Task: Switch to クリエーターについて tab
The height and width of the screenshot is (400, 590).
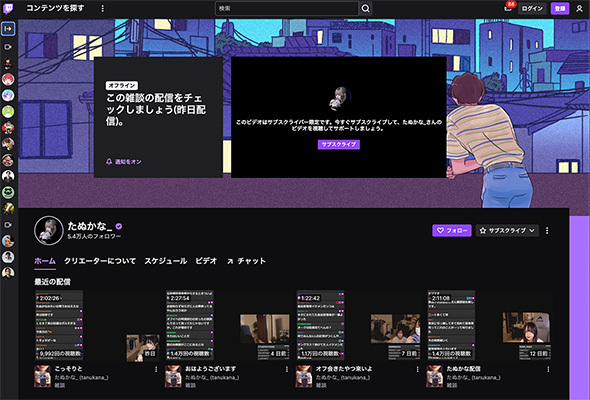Action: click(x=100, y=261)
